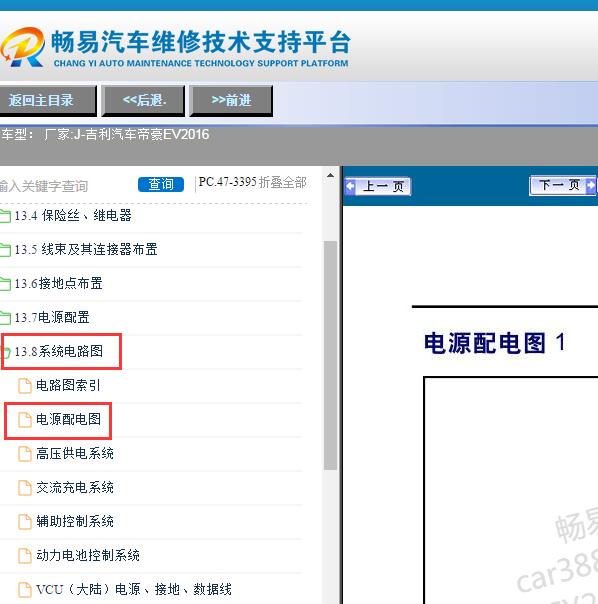Image resolution: width=598 pixels, height=604 pixels.
Task: Click the 返回主目录 button
Action: coord(47,101)
